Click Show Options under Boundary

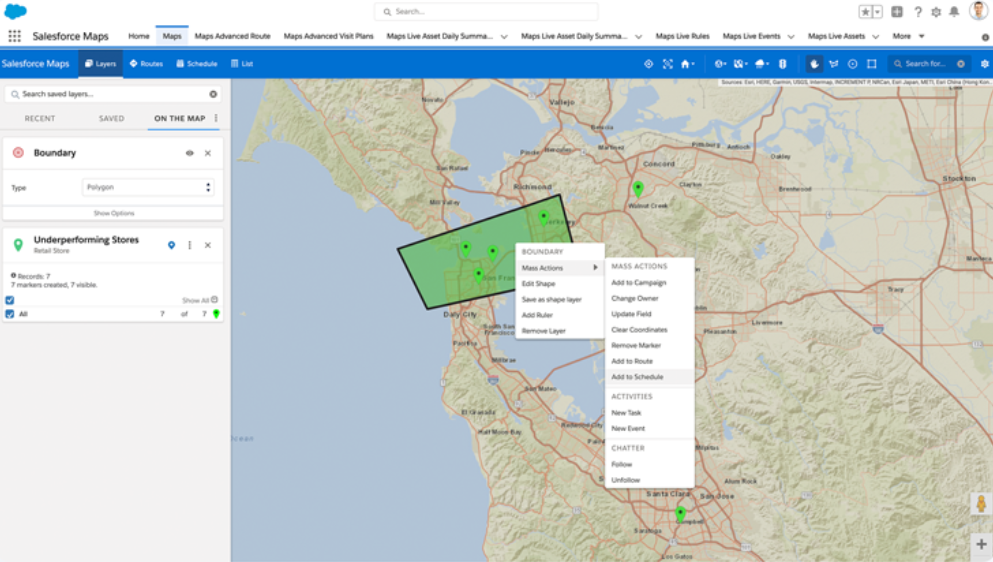pos(114,214)
